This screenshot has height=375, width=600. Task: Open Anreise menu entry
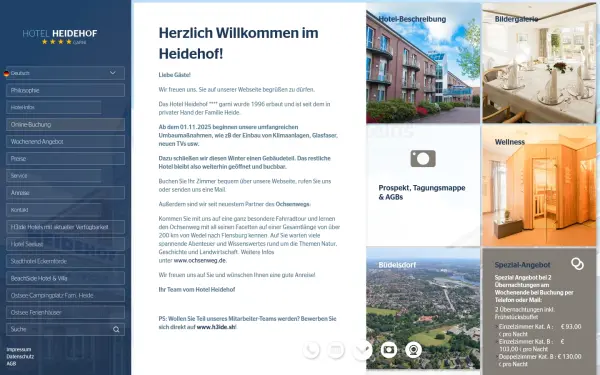tap(65, 193)
